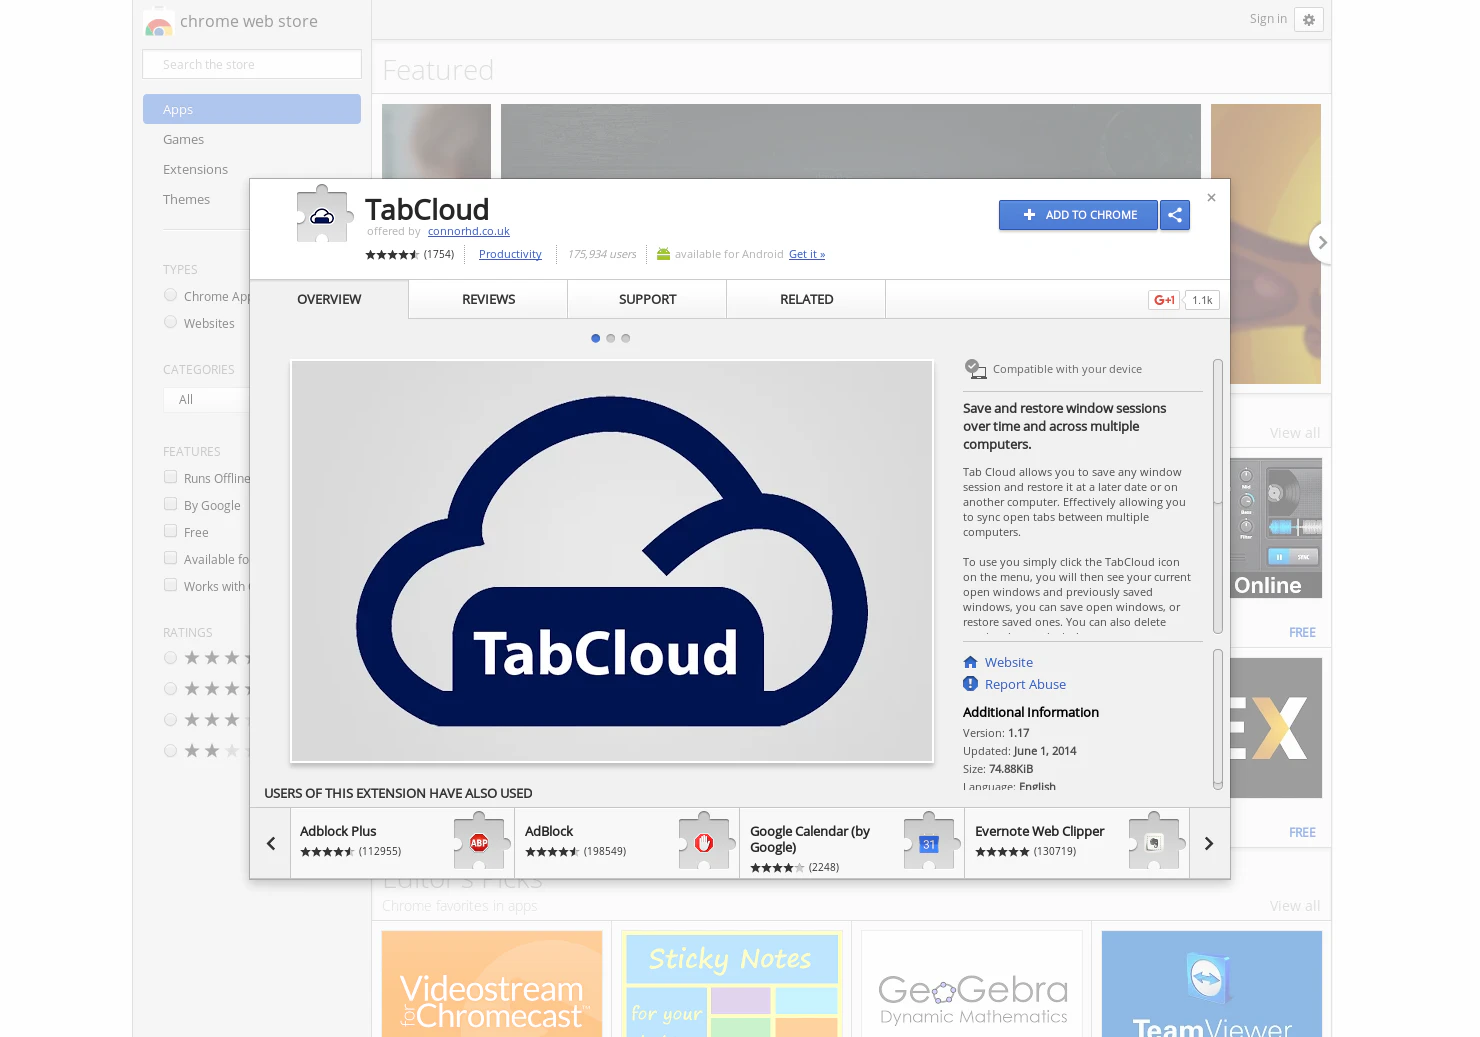Open the GeoGebra app tile
This screenshot has width=1480, height=1037.
pos(972,984)
